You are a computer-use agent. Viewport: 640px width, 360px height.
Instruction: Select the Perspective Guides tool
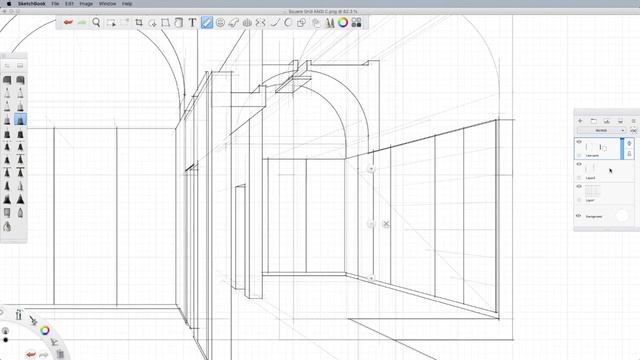tap(247, 22)
